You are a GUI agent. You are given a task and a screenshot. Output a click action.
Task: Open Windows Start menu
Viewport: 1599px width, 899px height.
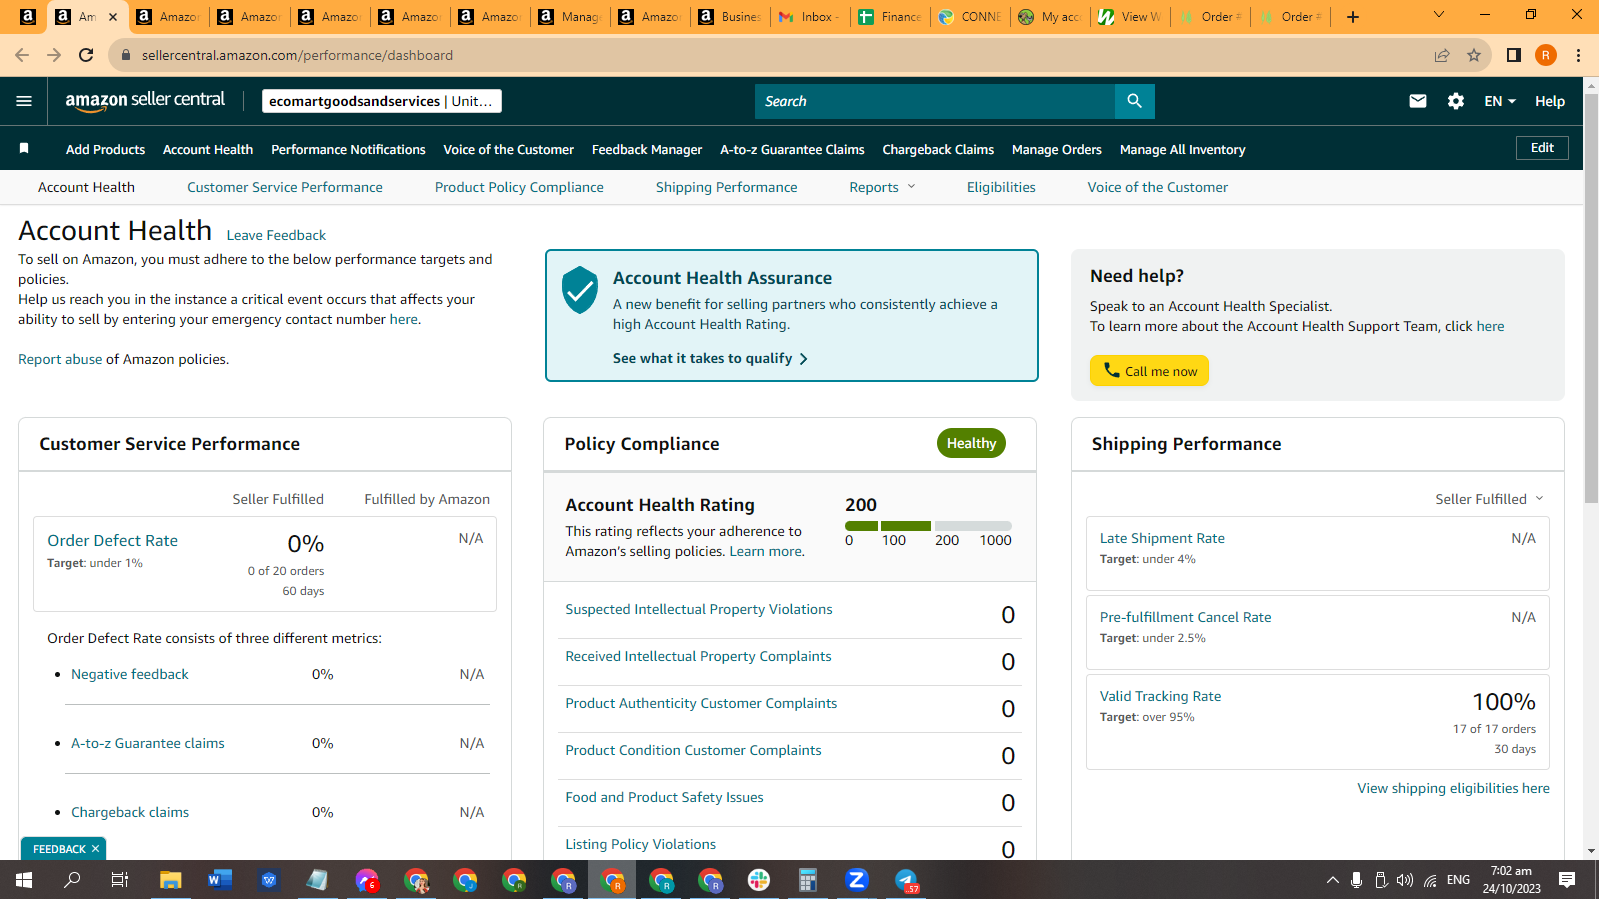[x=24, y=880]
